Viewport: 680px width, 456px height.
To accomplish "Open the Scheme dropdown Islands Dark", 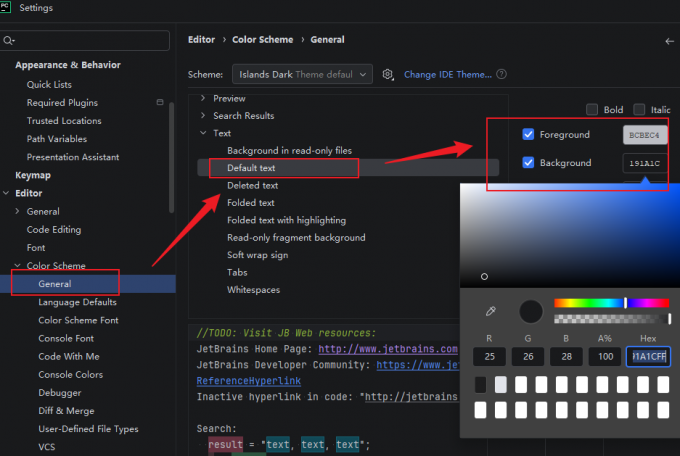I will tap(302, 75).
